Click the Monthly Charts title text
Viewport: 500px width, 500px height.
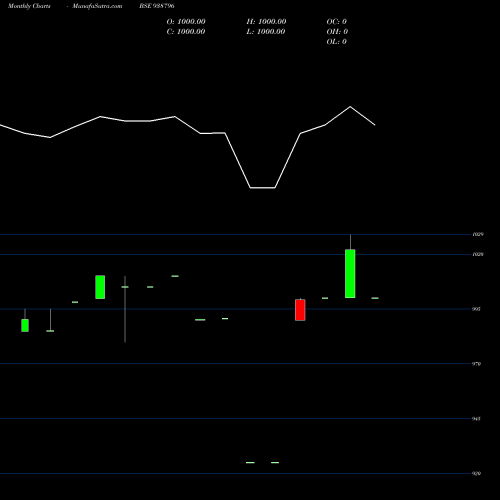pos(29,6)
